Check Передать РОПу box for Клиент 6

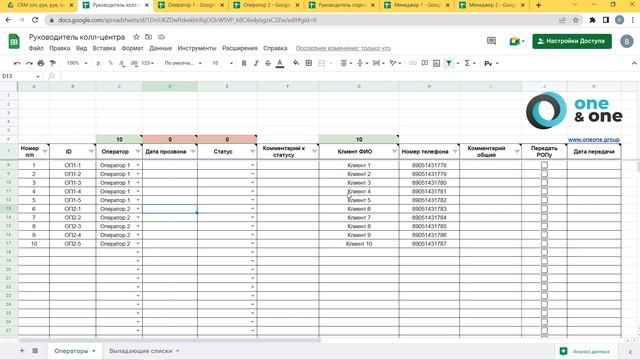click(544, 209)
